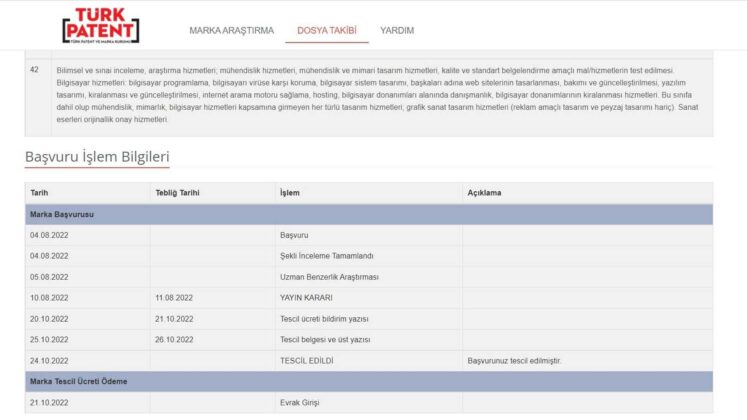Click the Açıklama column header

coord(484,193)
